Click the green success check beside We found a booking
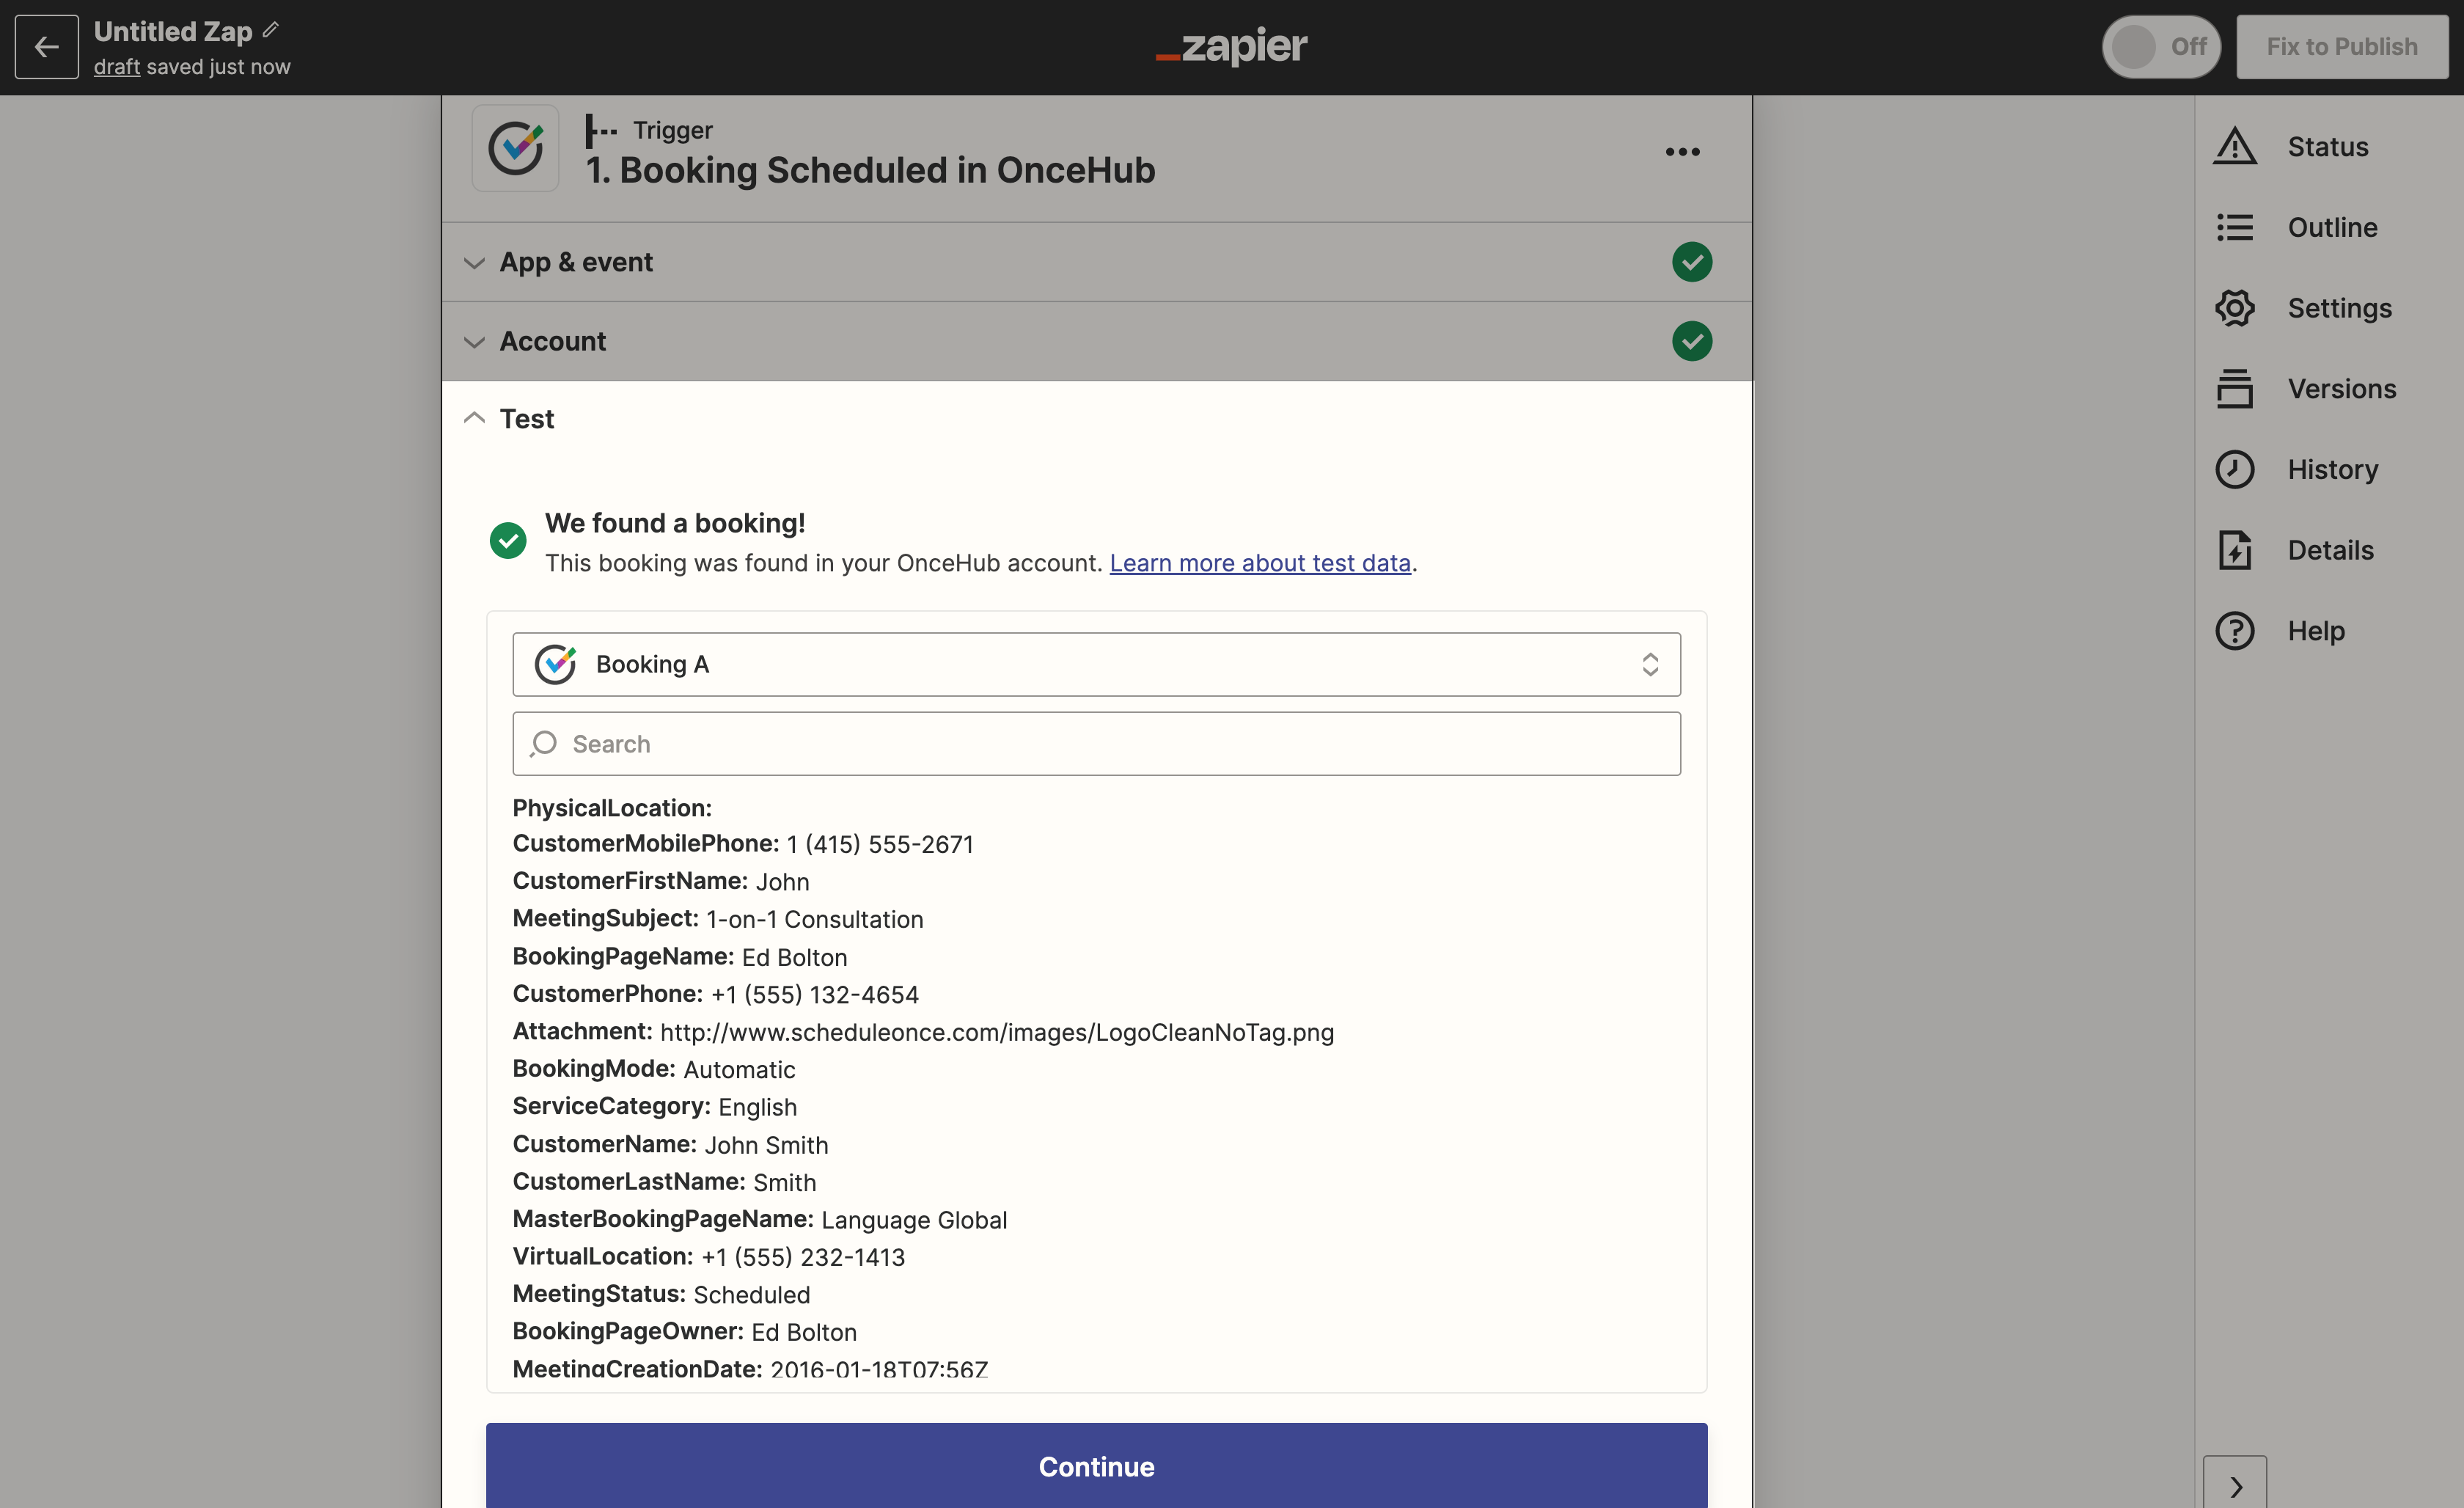This screenshot has width=2464, height=1508. point(508,541)
